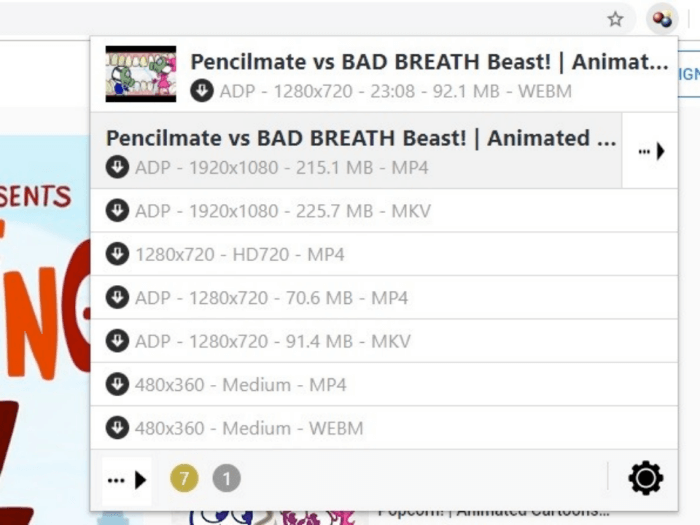Select the yellow 7 badge filter
The image size is (700, 525).
184,479
